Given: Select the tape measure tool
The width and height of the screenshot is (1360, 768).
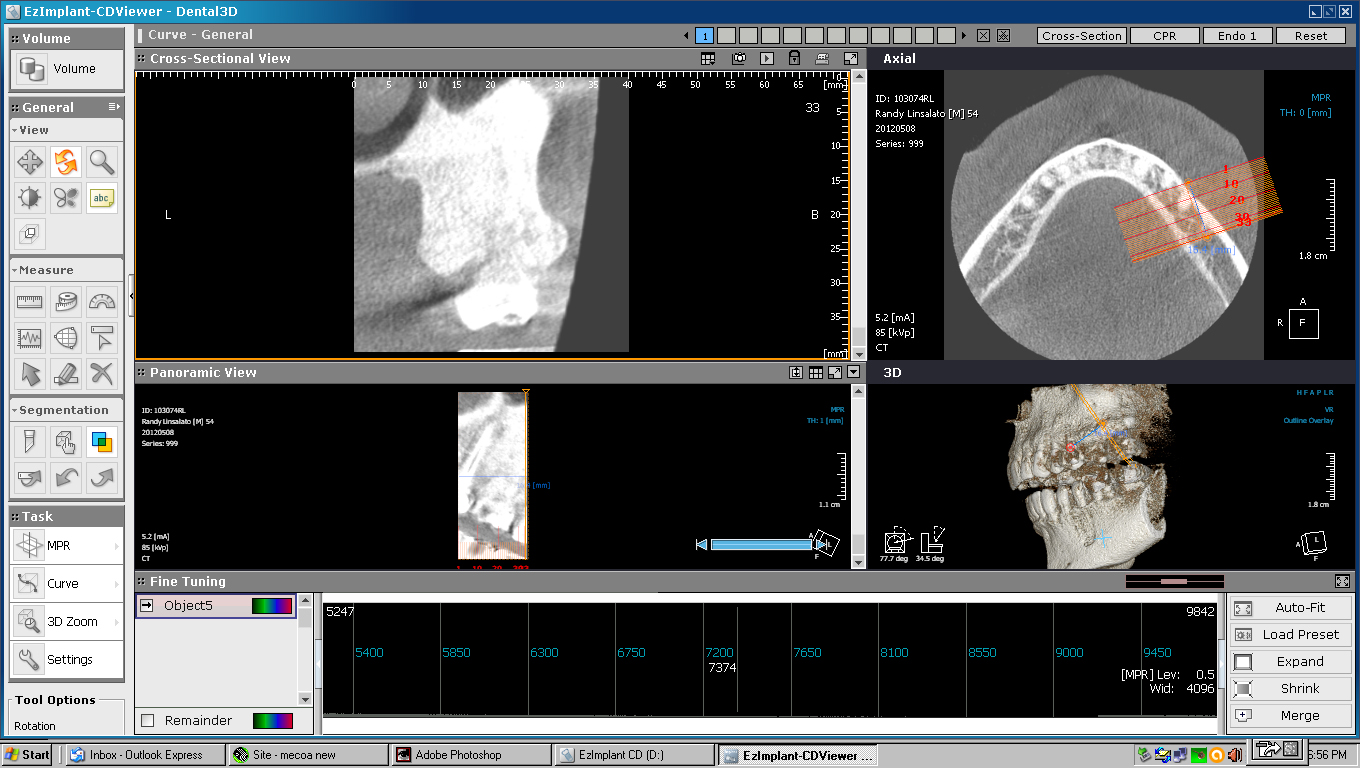Looking at the screenshot, I should 66,301.
